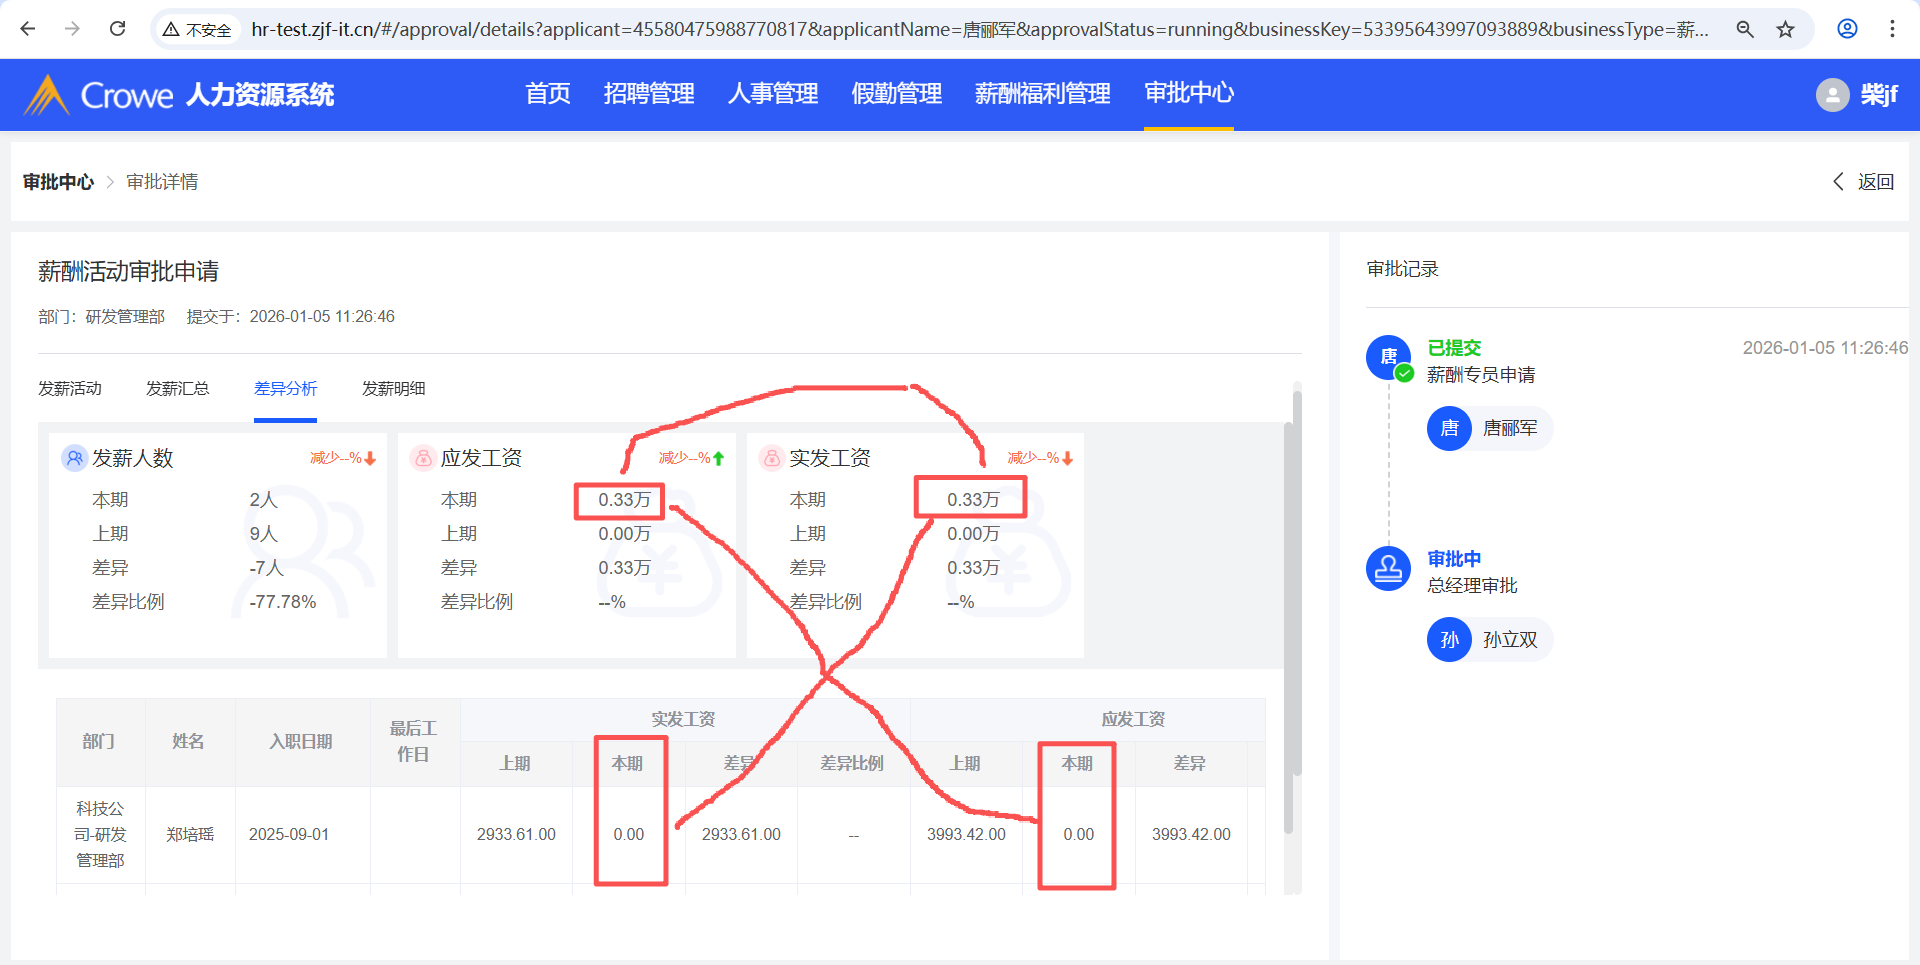Click the browser address bar URL
Screen dimensions: 1920x965
pos(980,30)
